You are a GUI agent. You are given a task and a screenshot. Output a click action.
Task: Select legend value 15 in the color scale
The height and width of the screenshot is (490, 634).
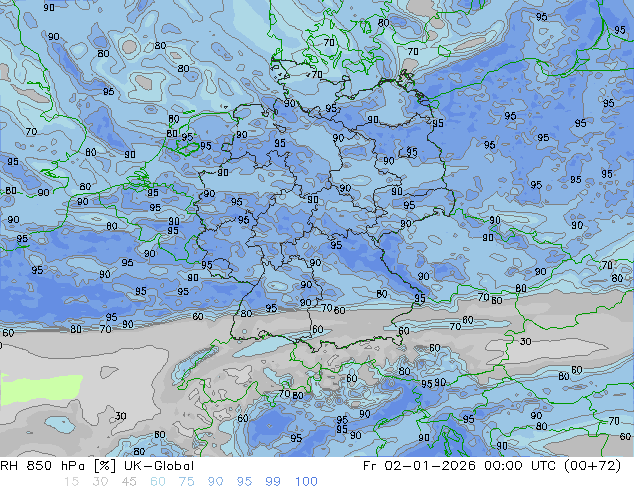click(71, 482)
